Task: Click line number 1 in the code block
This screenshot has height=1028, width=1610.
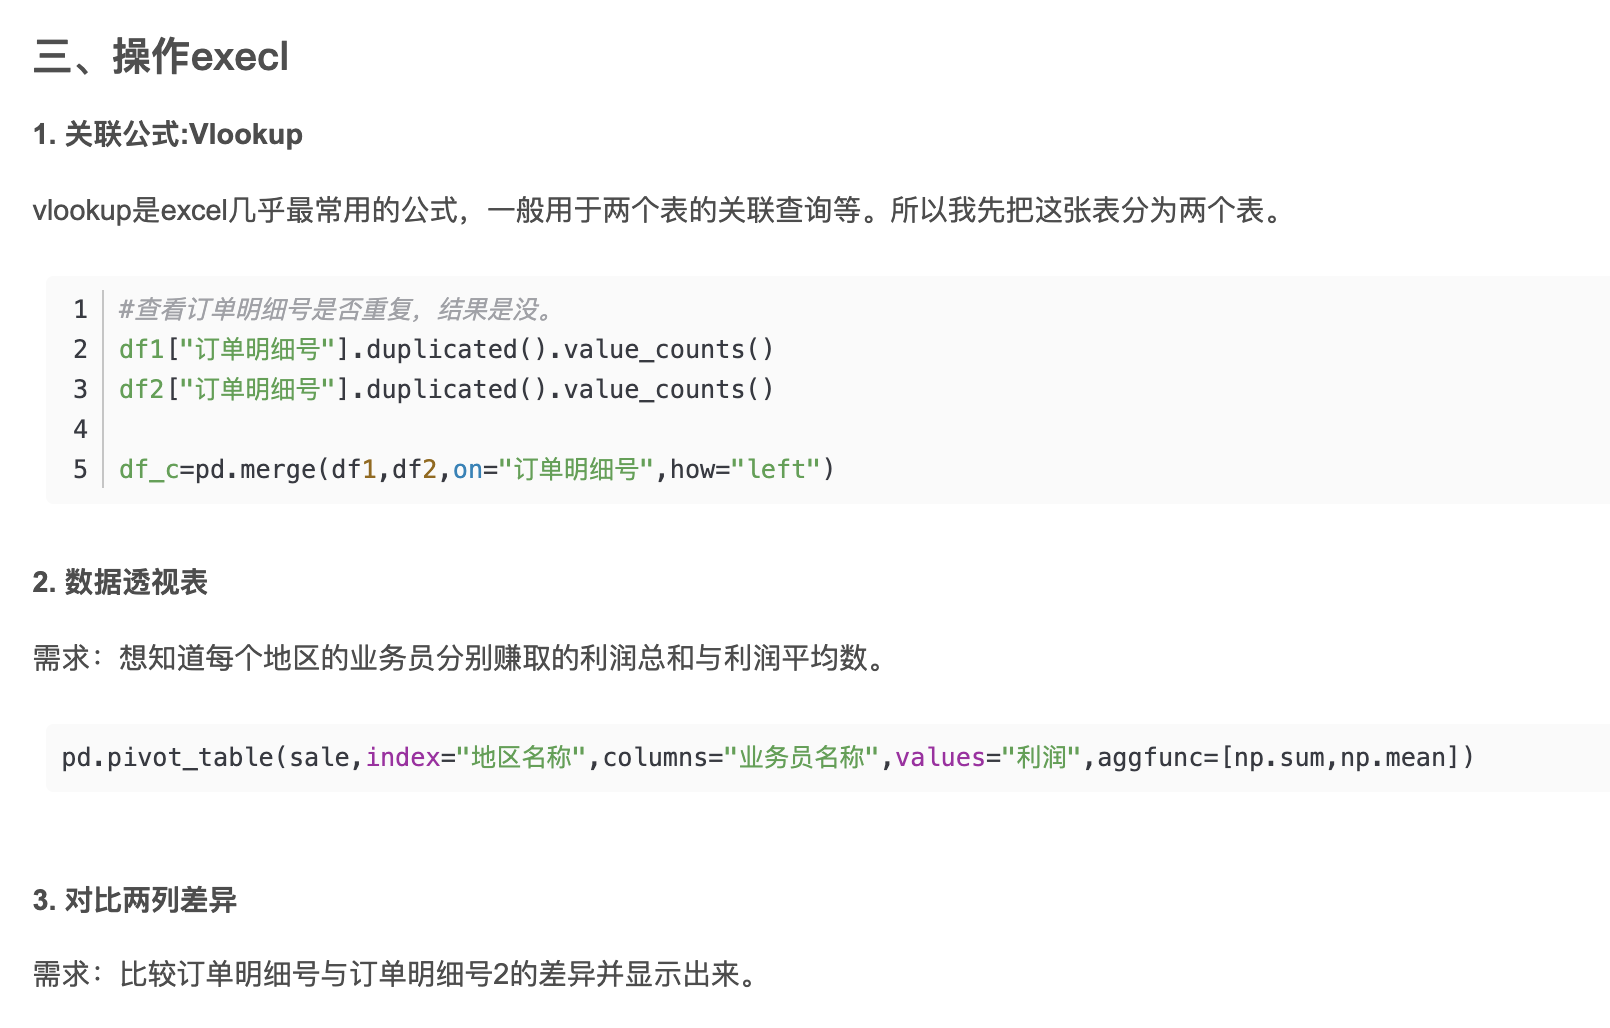Action: 80,309
